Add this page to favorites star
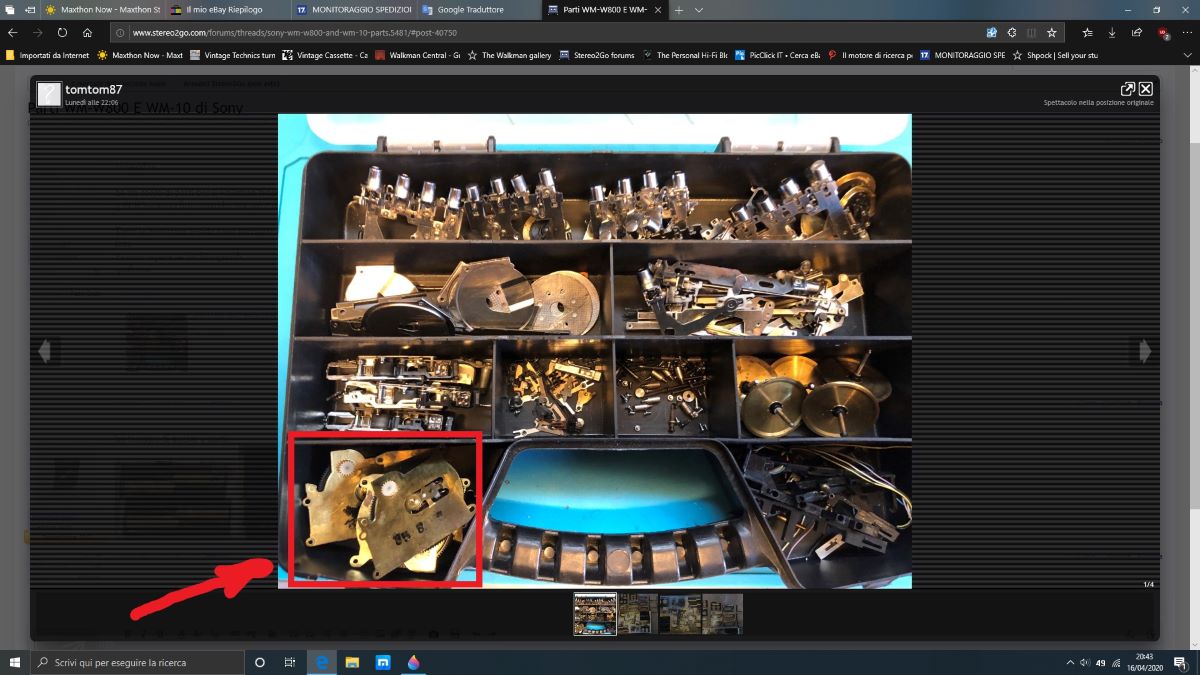The image size is (1200, 675). point(1051,32)
